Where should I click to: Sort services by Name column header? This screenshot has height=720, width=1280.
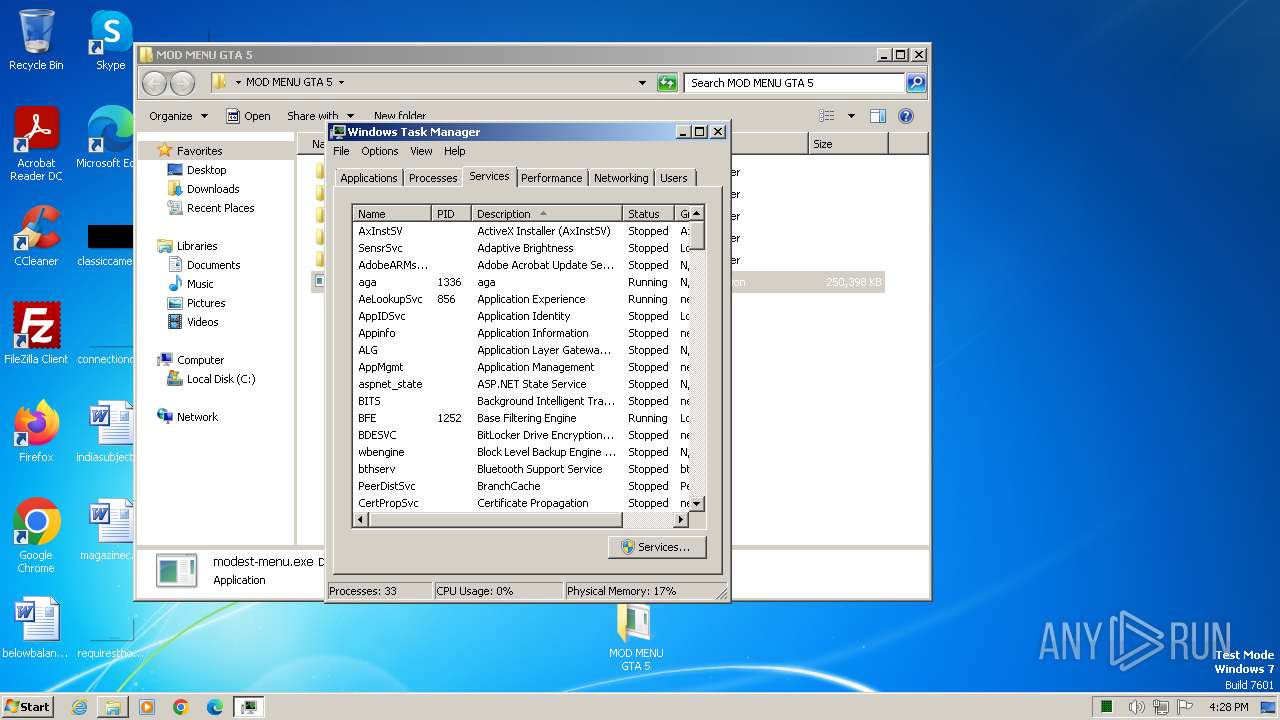point(393,214)
